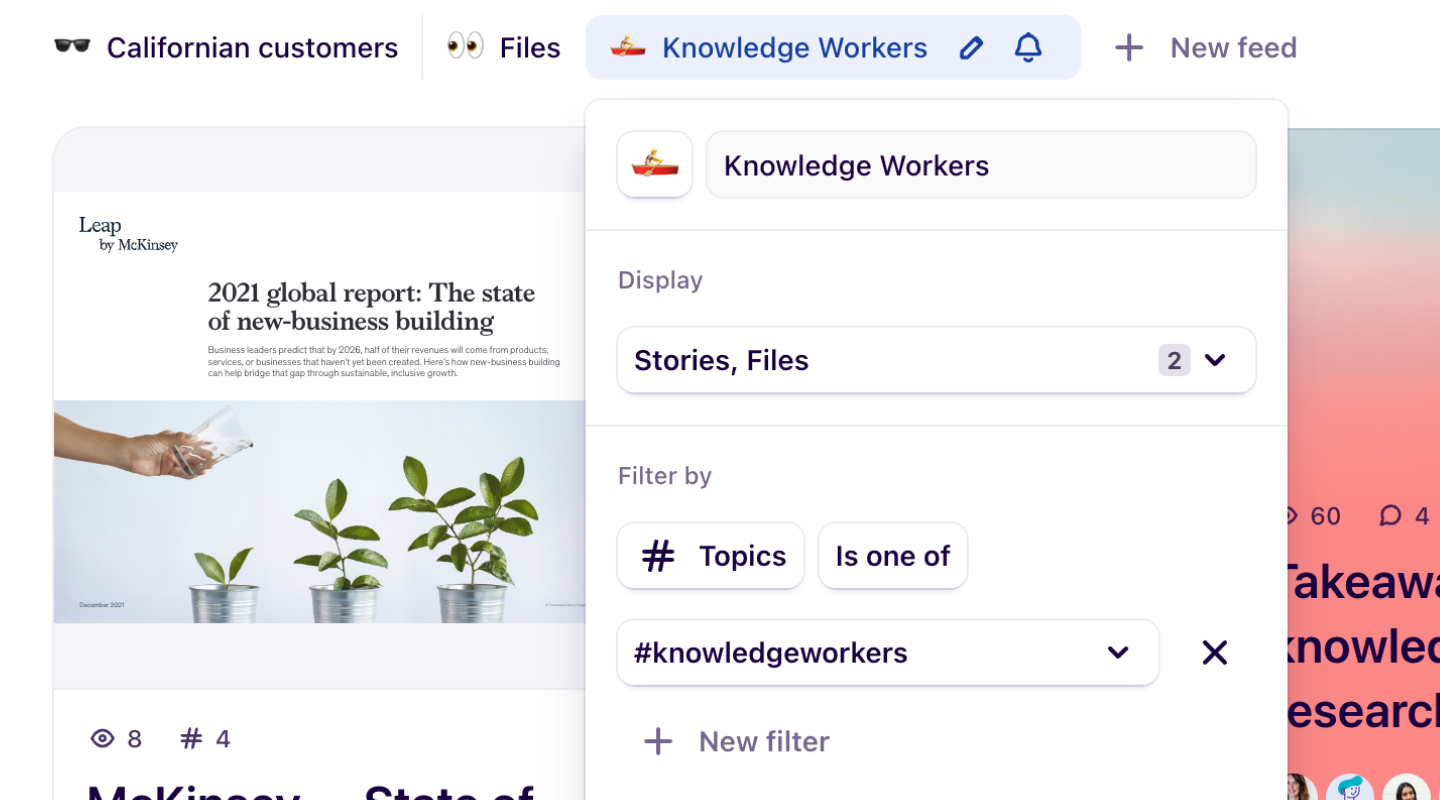Screen dimensions: 1440x800
Task: Click the views count 60 on right card
Action: (x=1325, y=516)
